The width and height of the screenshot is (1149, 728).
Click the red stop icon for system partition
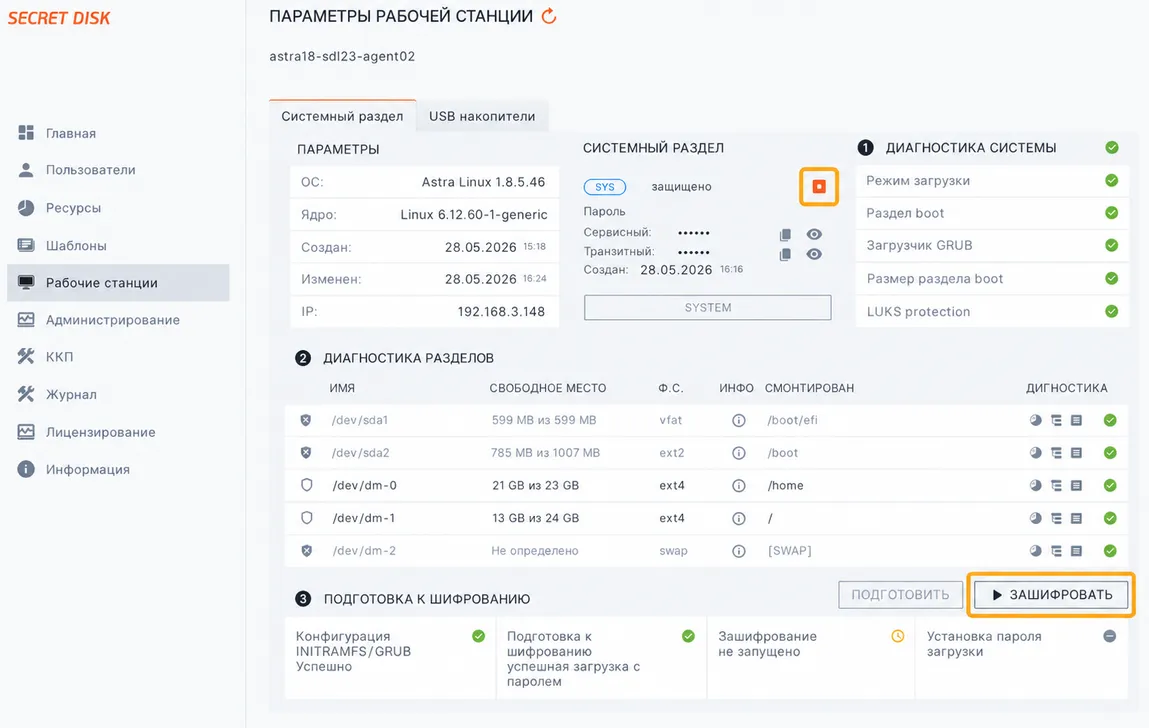click(819, 186)
